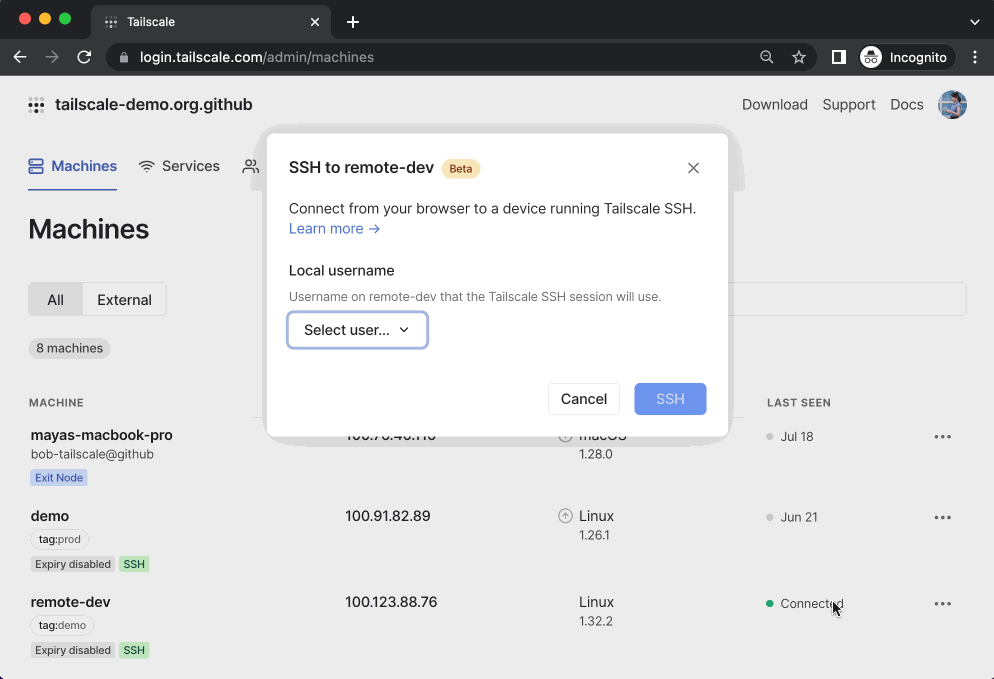Click the zoom magnifier icon in address bar
The width and height of the screenshot is (994, 679).
tap(766, 57)
